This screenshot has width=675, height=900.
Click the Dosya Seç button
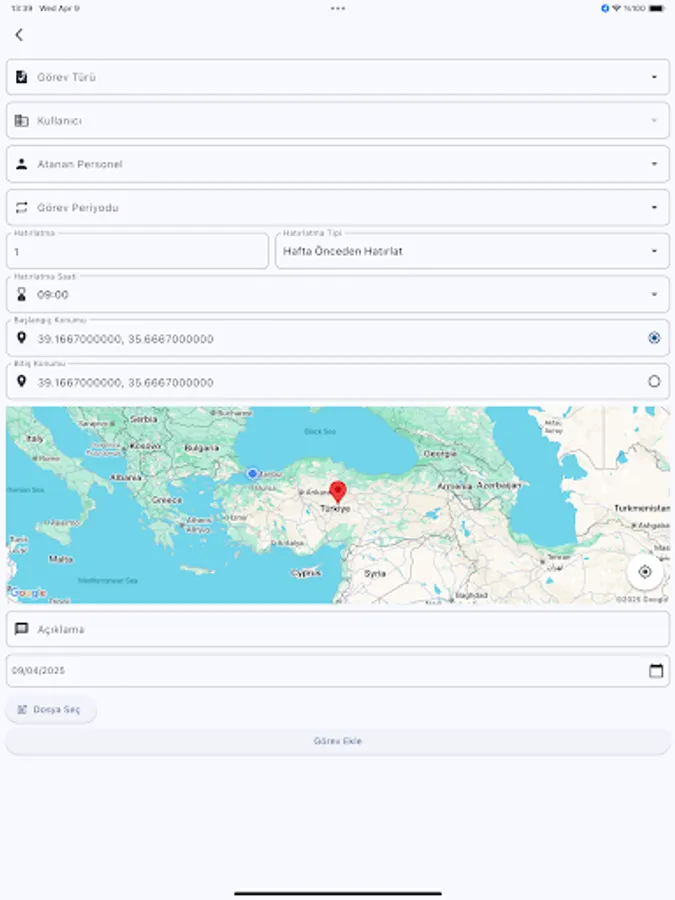click(x=51, y=708)
